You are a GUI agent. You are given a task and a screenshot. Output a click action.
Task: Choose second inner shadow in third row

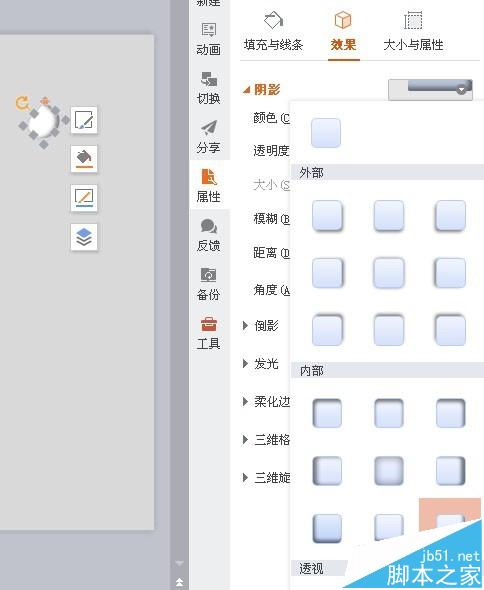[x=389, y=527]
